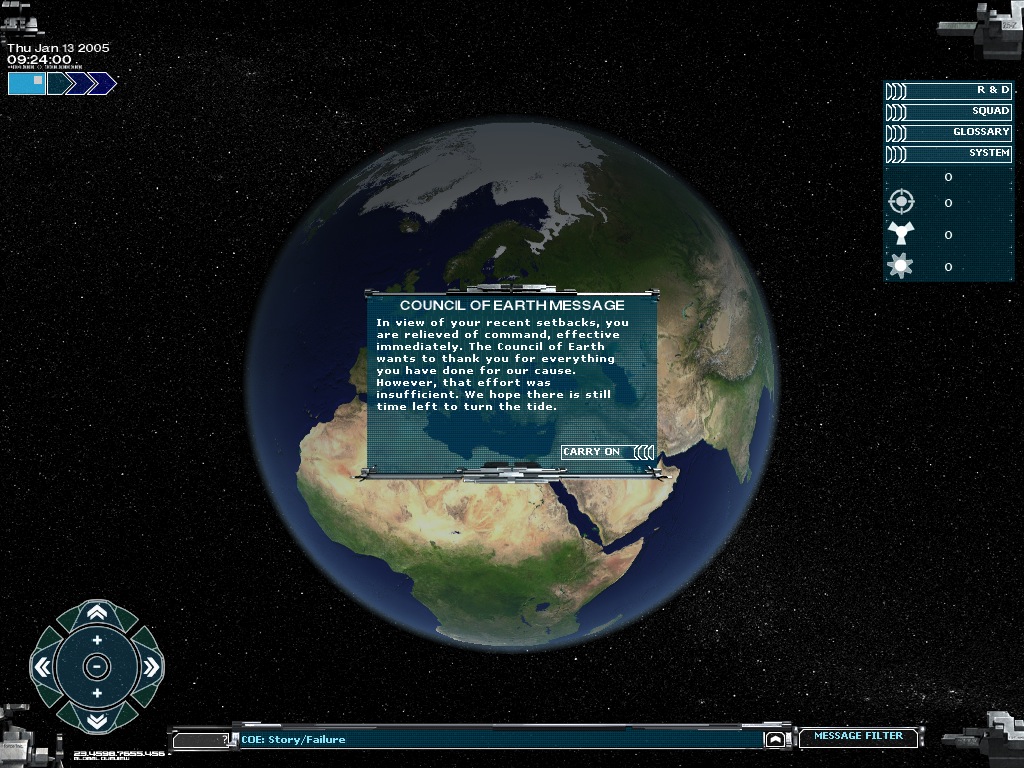Expand the SQUAD panel chevrons

pos(897,110)
